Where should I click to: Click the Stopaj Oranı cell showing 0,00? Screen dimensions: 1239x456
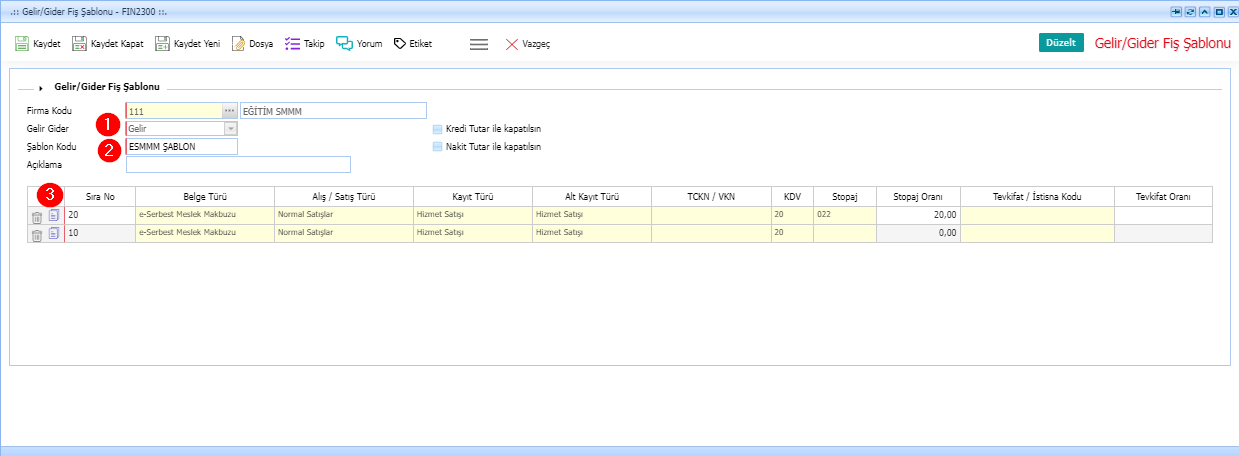919,233
